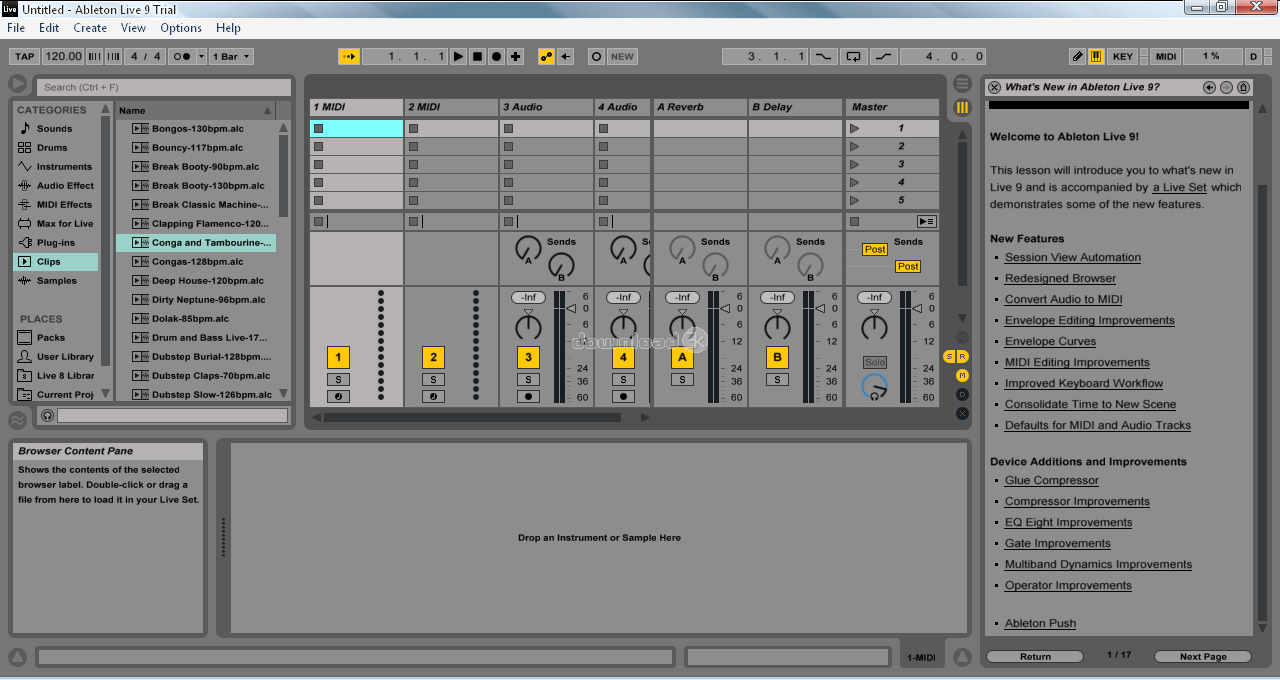Click the TAP tempo button
The width and height of the screenshot is (1280, 680).
pyautogui.click(x=25, y=57)
